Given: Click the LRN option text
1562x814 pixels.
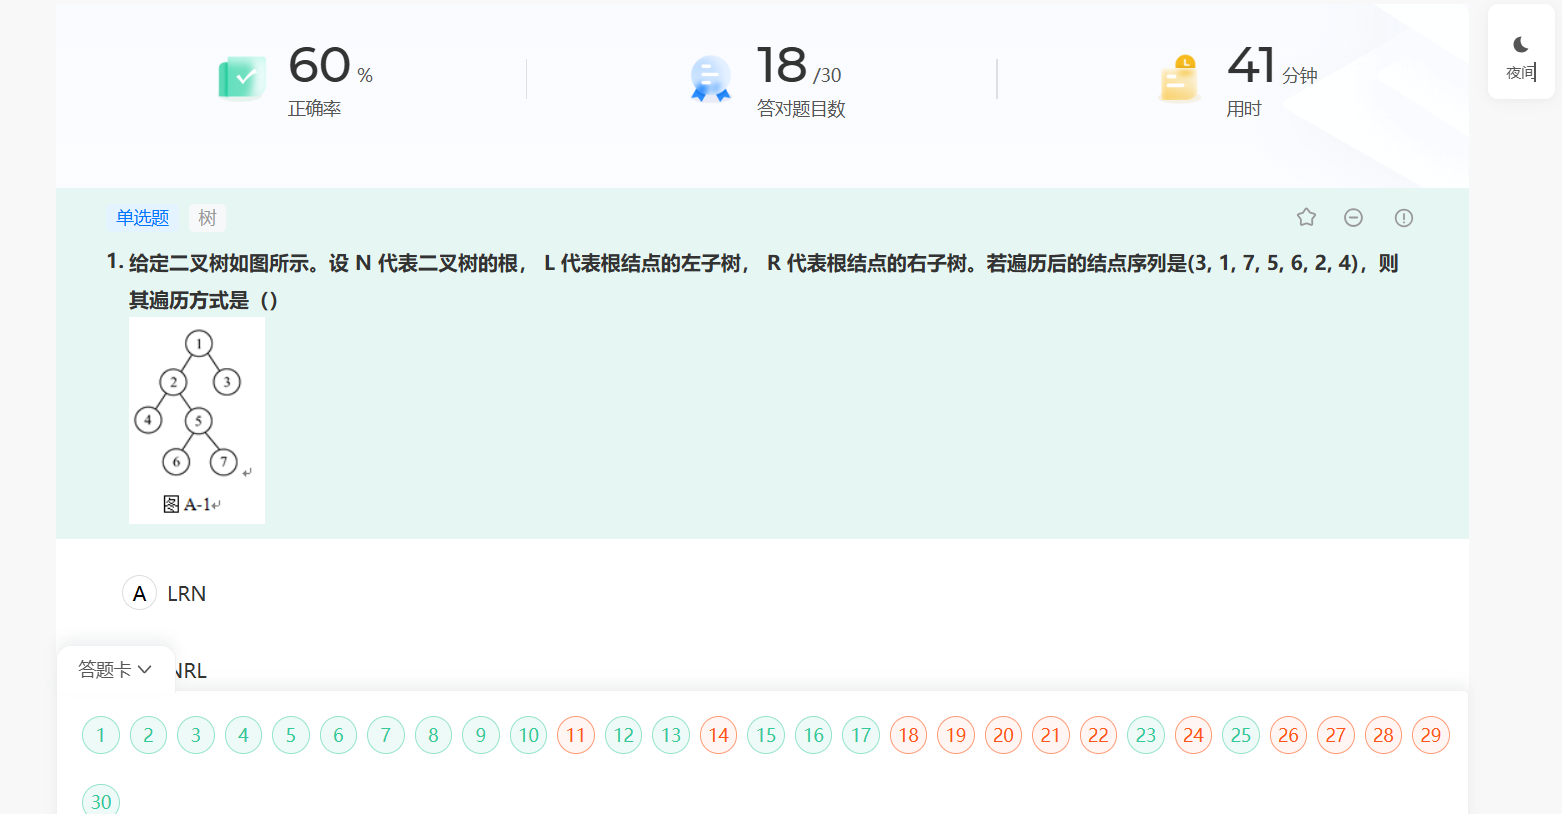Looking at the screenshot, I should [x=187, y=594].
